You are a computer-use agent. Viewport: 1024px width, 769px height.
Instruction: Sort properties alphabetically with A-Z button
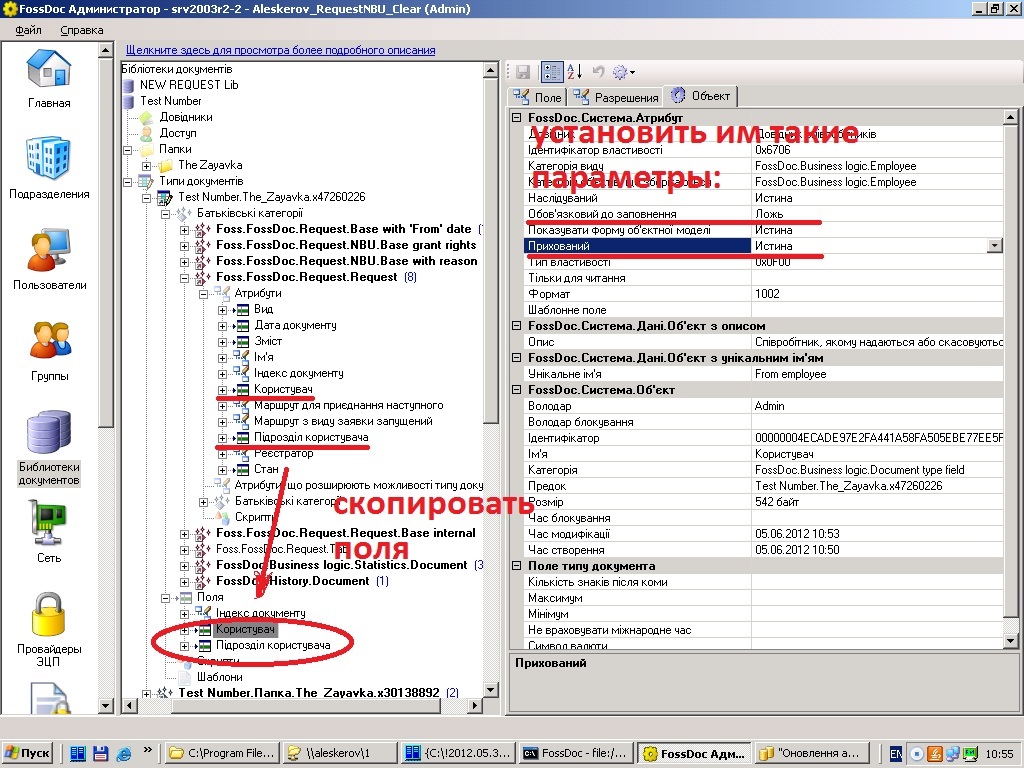click(x=574, y=71)
